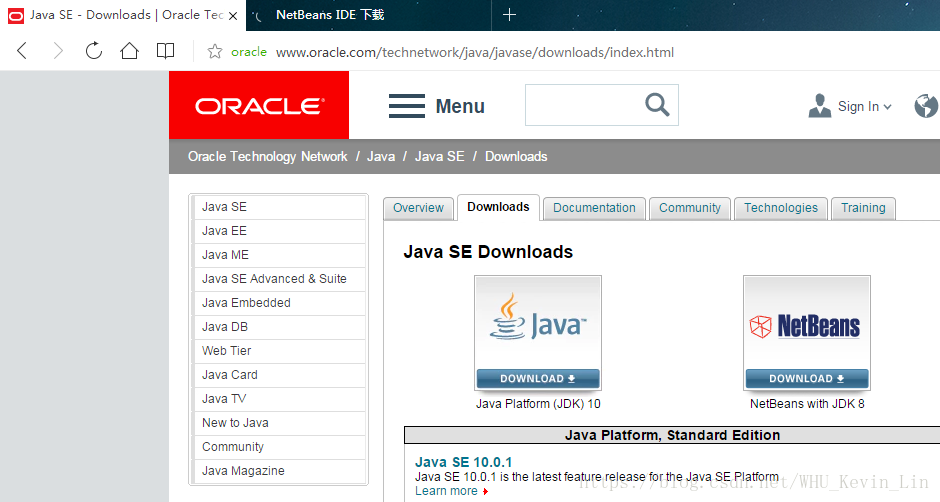Open Java Magazine in the sidebar
The height and width of the screenshot is (502, 940).
coord(279,471)
